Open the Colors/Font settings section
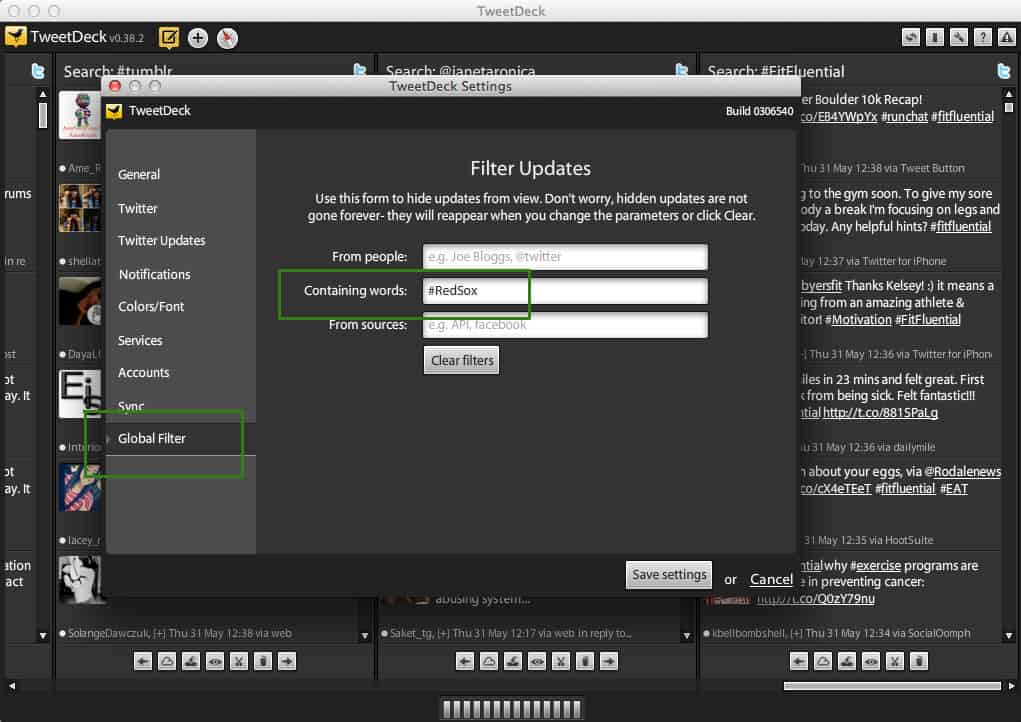Viewport: 1021px width, 722px height. point(151,306)
